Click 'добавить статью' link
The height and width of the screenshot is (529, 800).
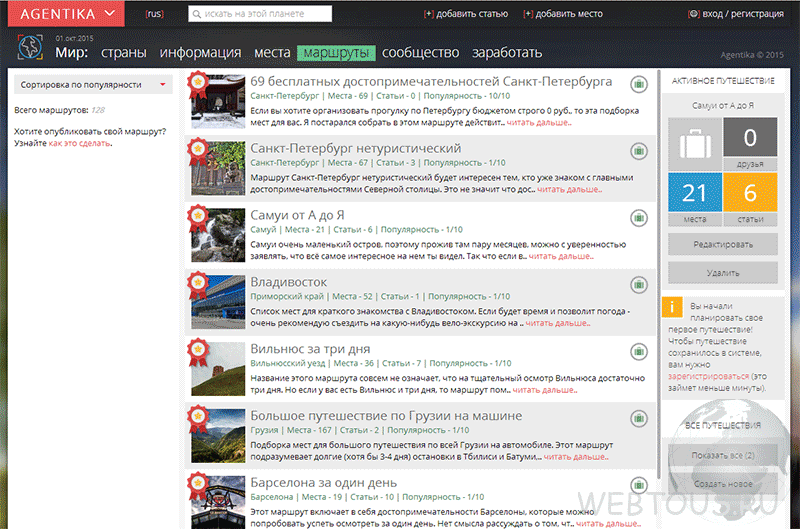pyautogui.click(x=466, y=14)
